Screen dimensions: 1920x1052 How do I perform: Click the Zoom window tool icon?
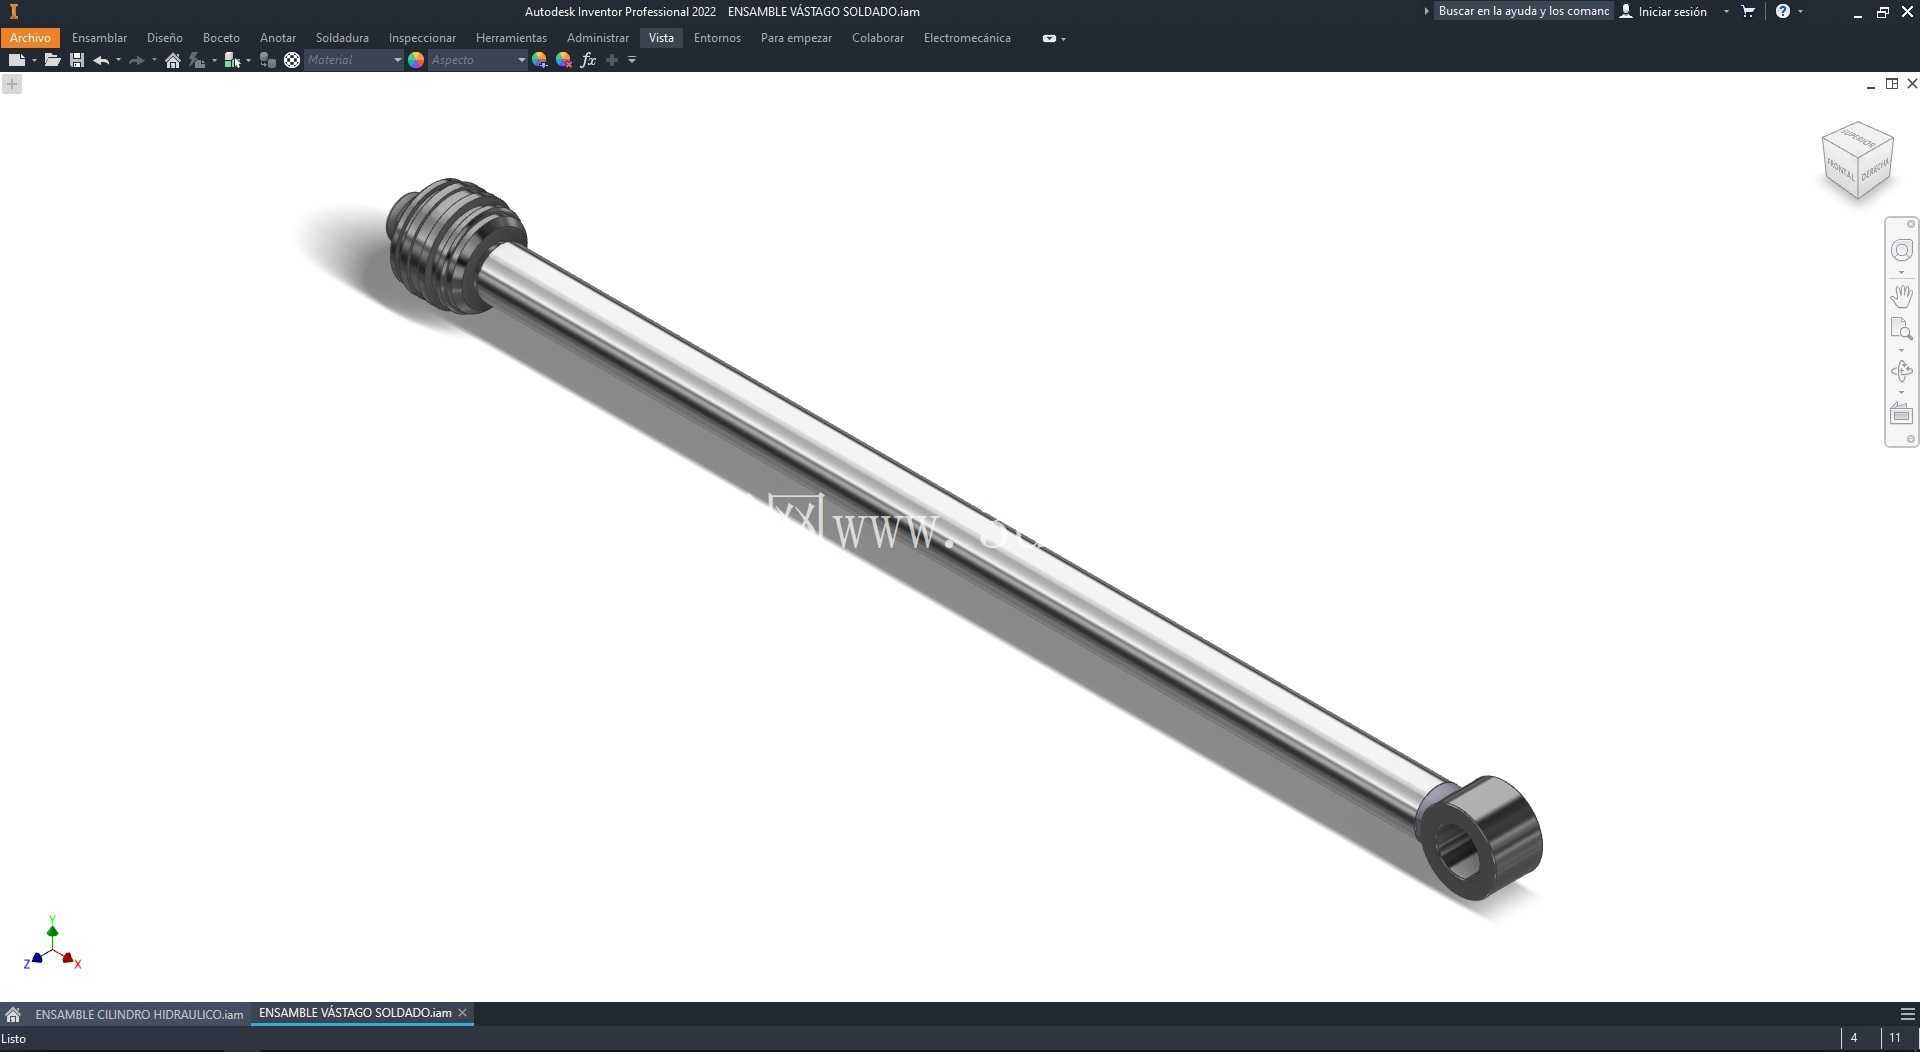(1901, 329)
